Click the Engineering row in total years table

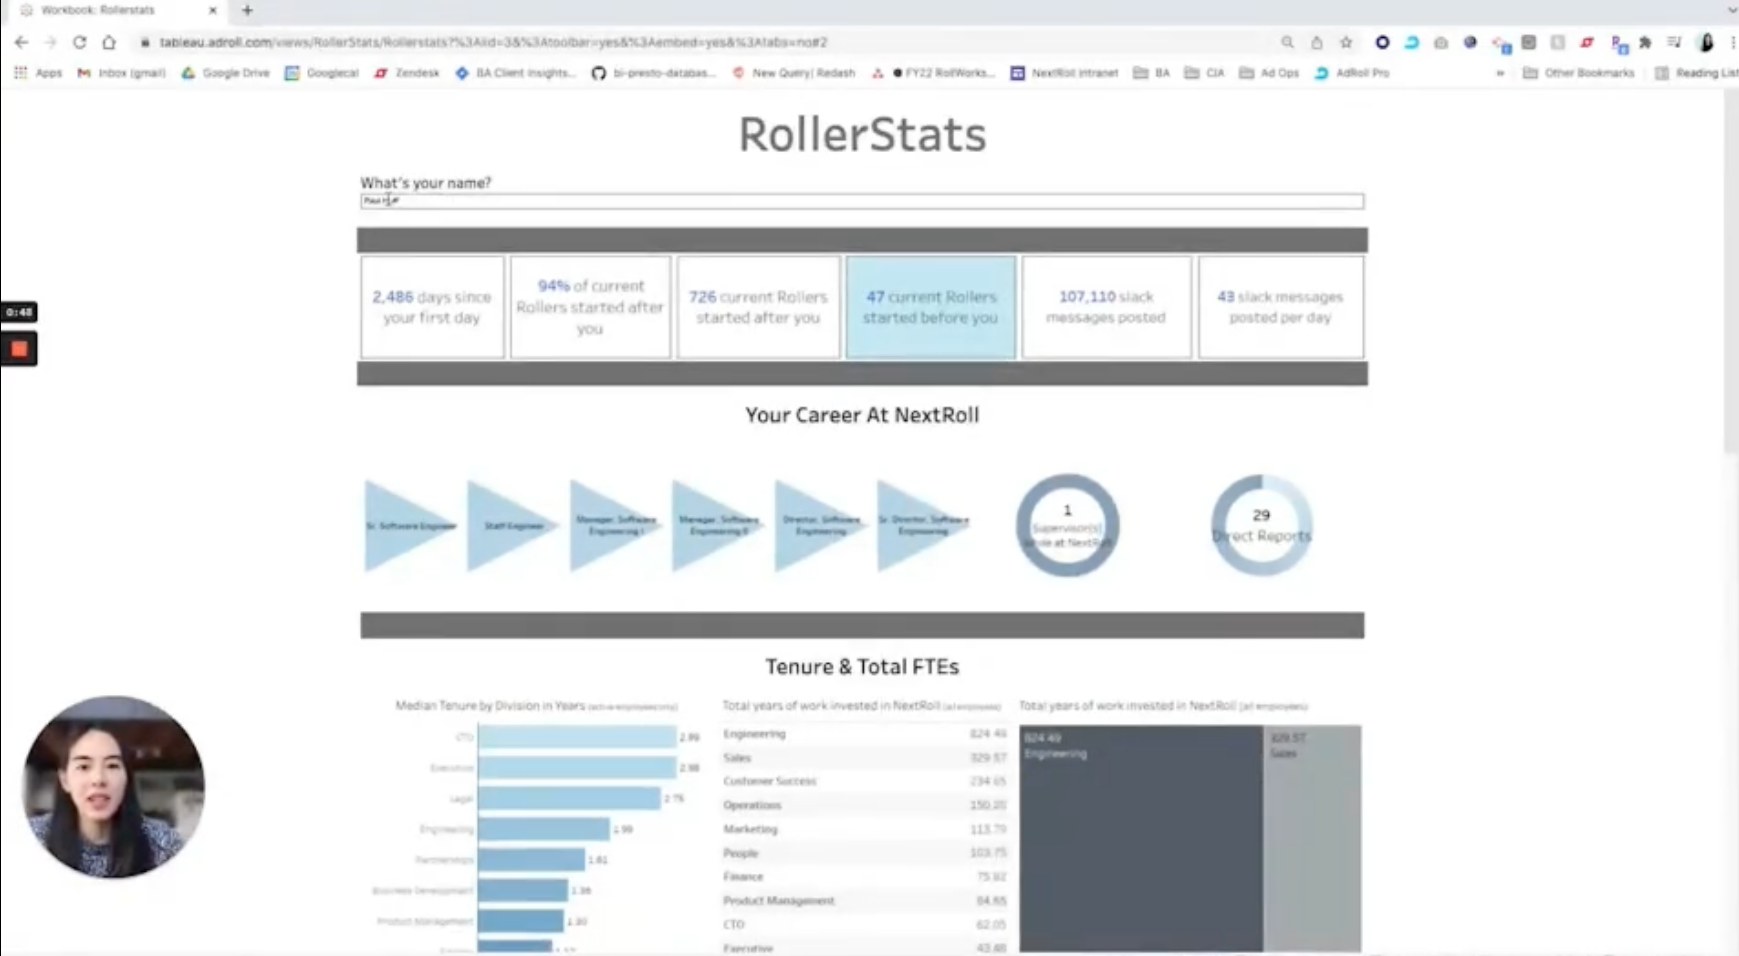pos(864,734)
